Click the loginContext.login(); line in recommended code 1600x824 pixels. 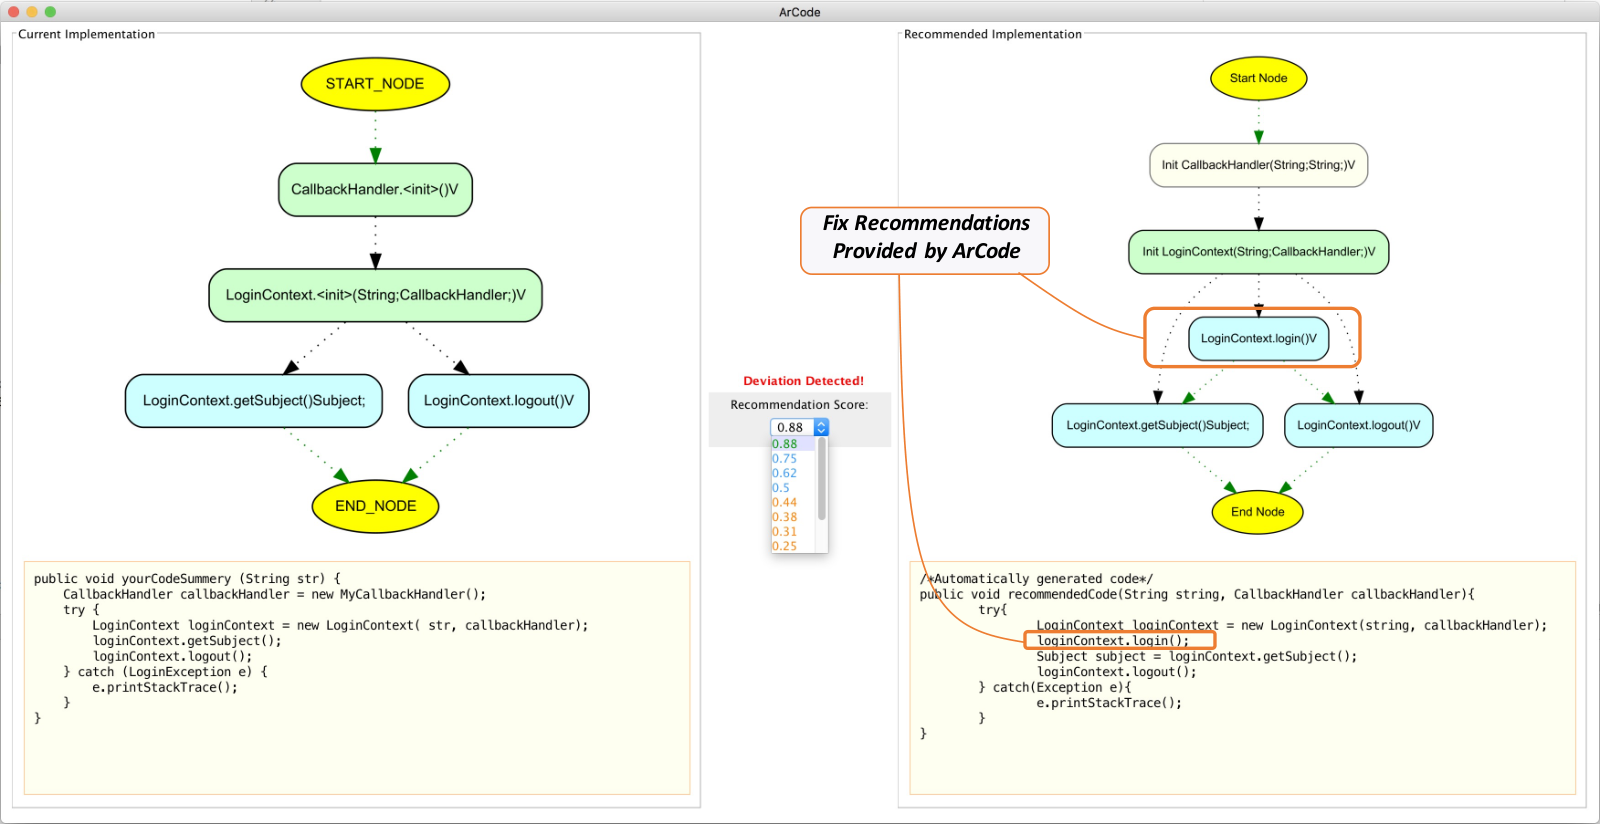(1113, 641)
